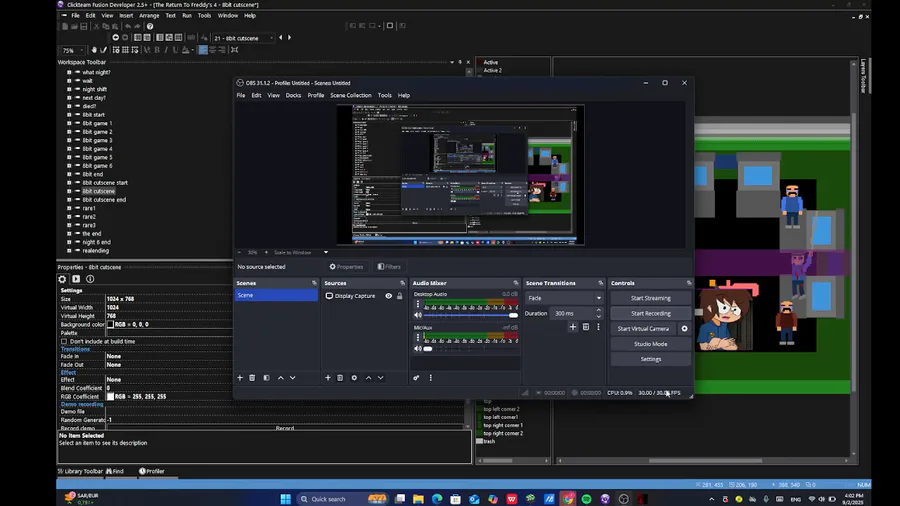Open source properties gear in Sources dock
Screen dimensions: 900x506
pos(354,377)
